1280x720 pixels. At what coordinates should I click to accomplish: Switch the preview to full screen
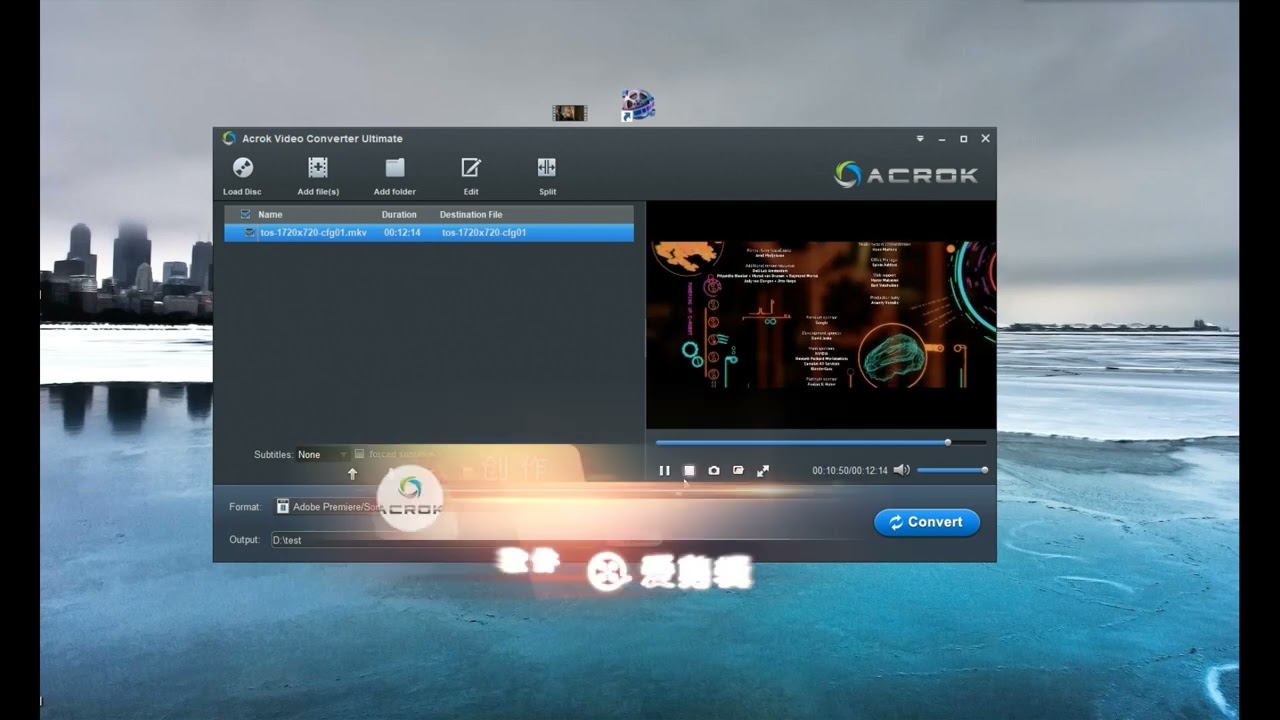pyautogui.click(x=763, y=471)
